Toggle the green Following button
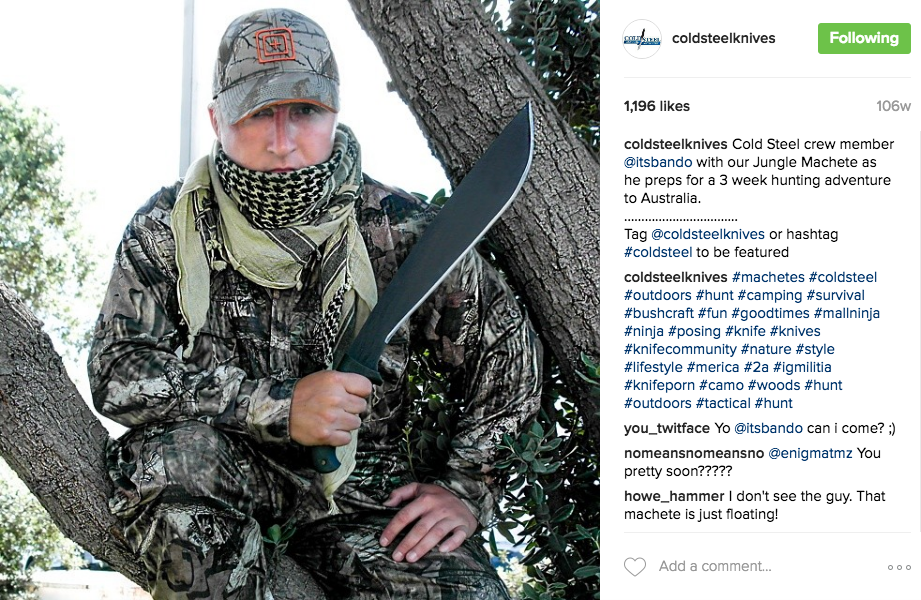This screenshot has width=921, height=600. coord(864,38)
